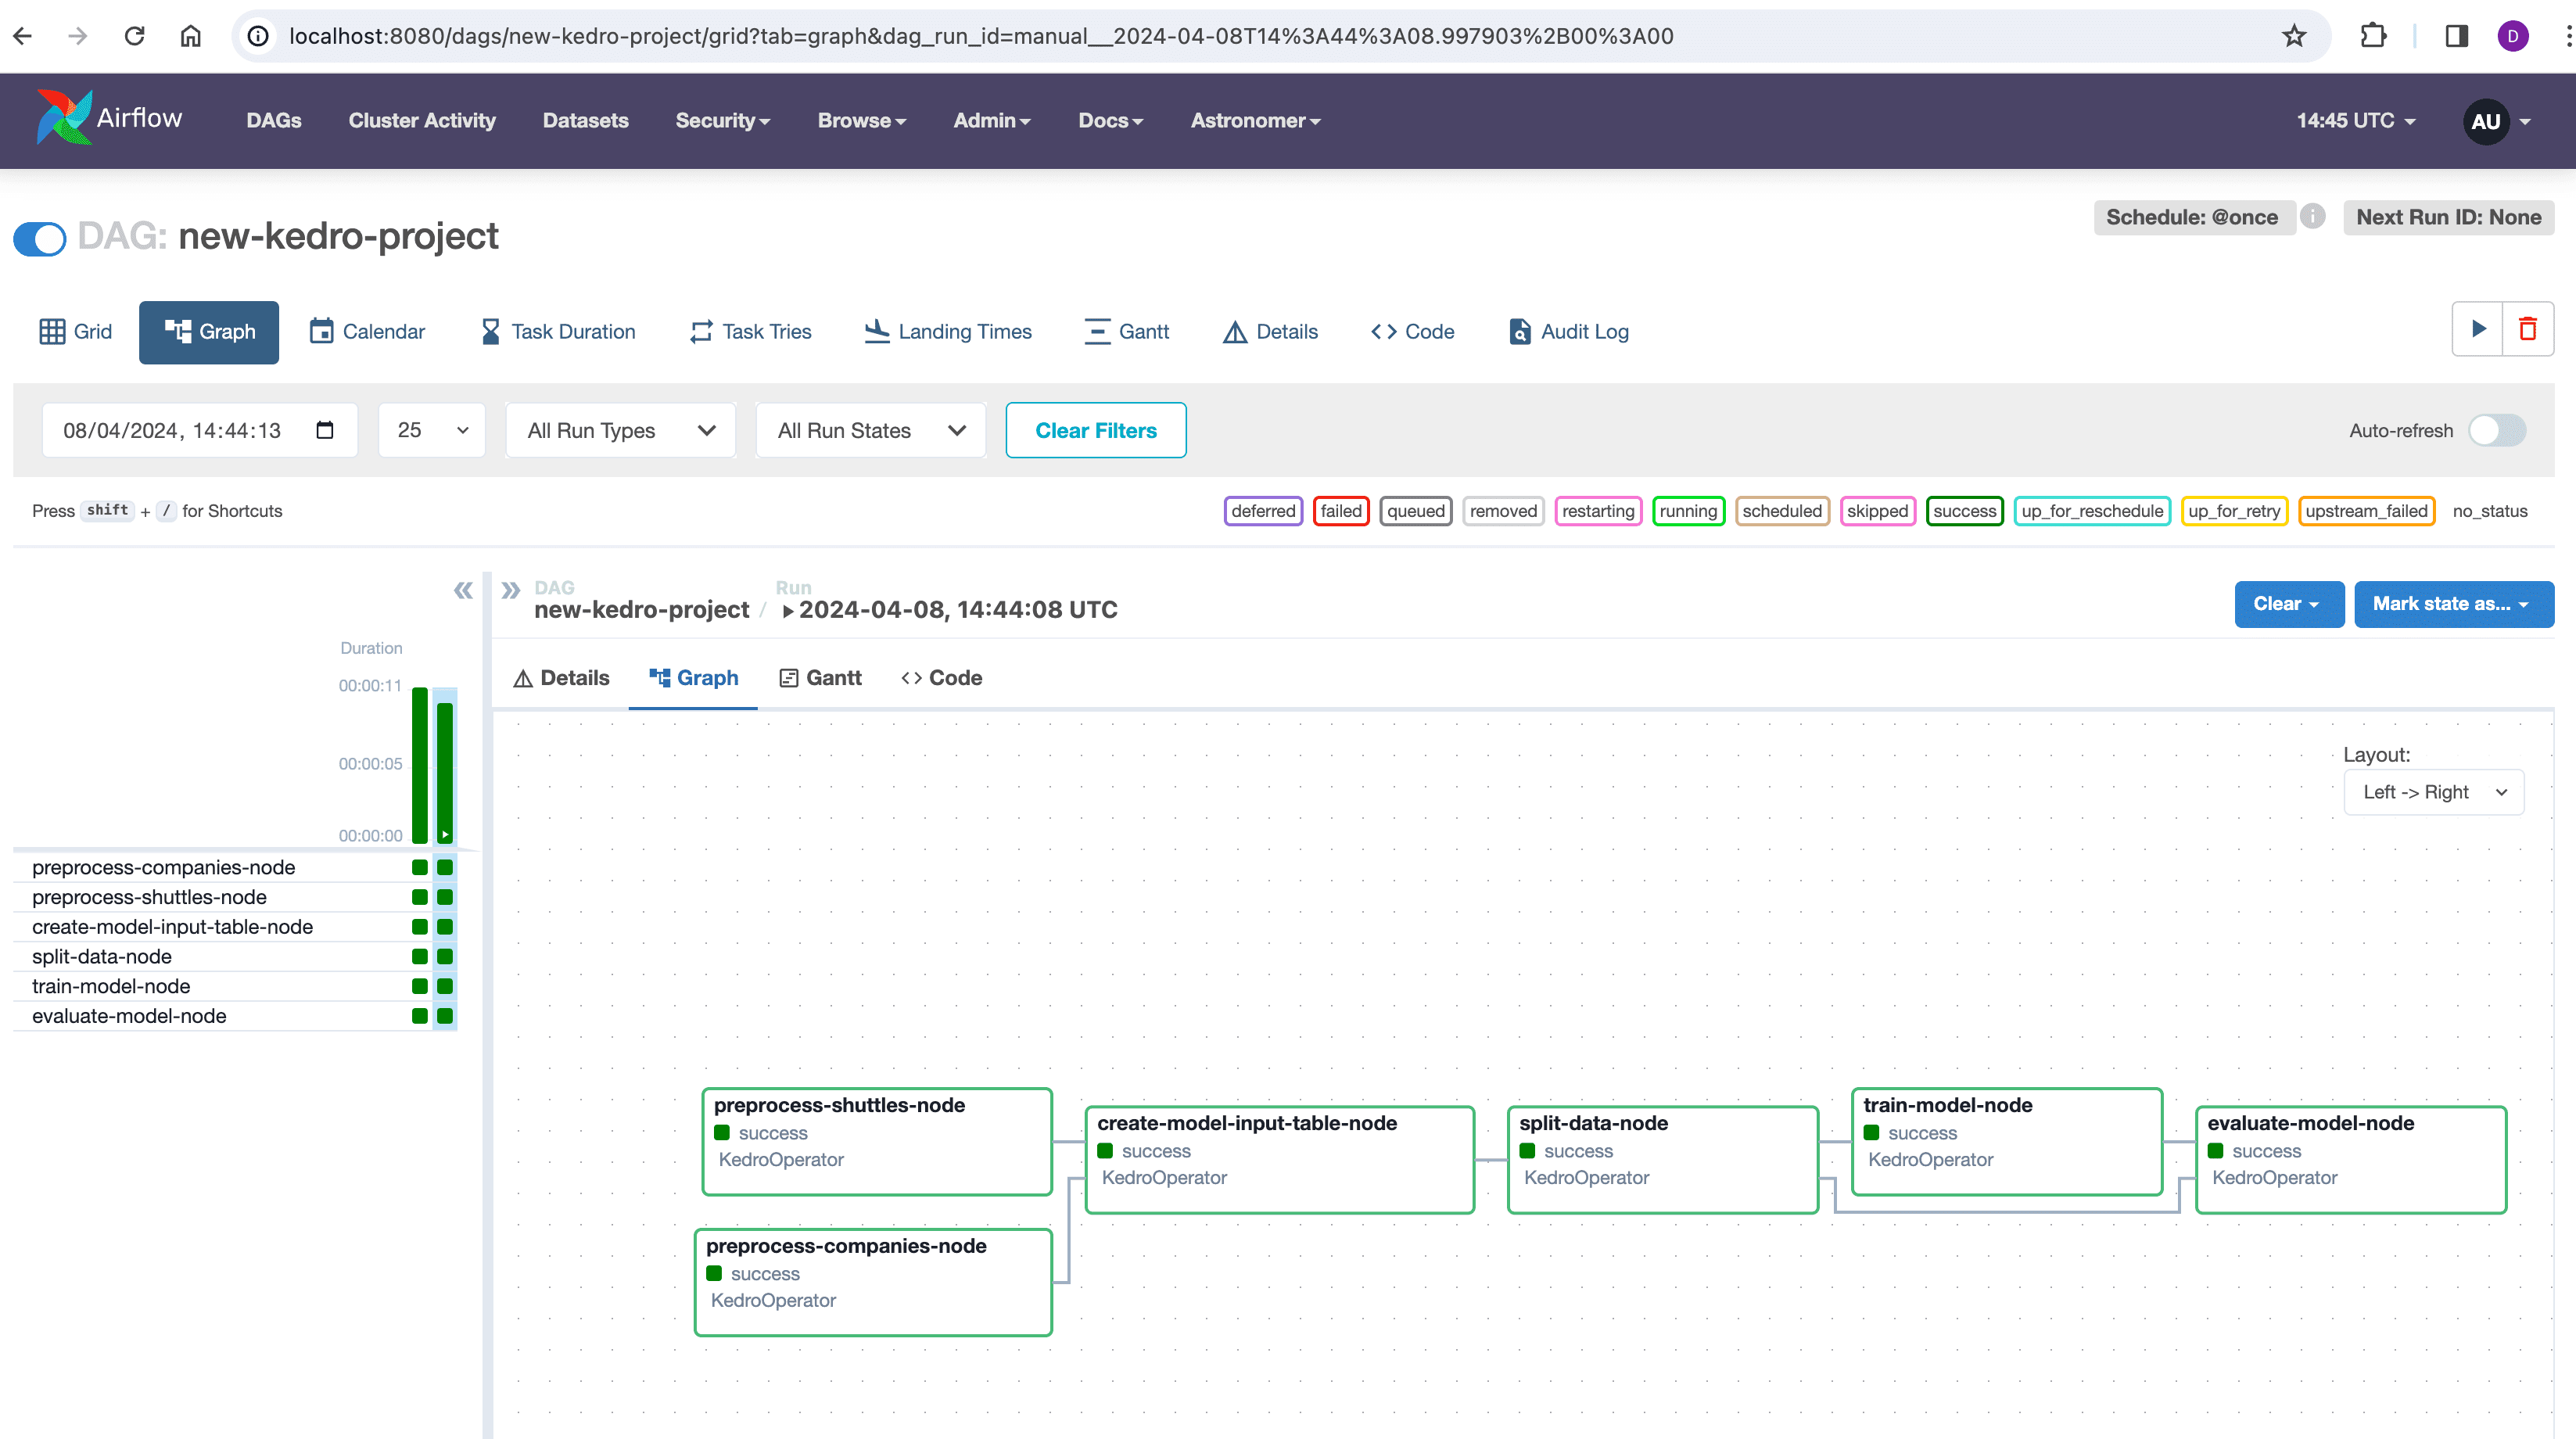Open the All Run Types dropdown
The image size is (2576, 1439).
point(621,430)
